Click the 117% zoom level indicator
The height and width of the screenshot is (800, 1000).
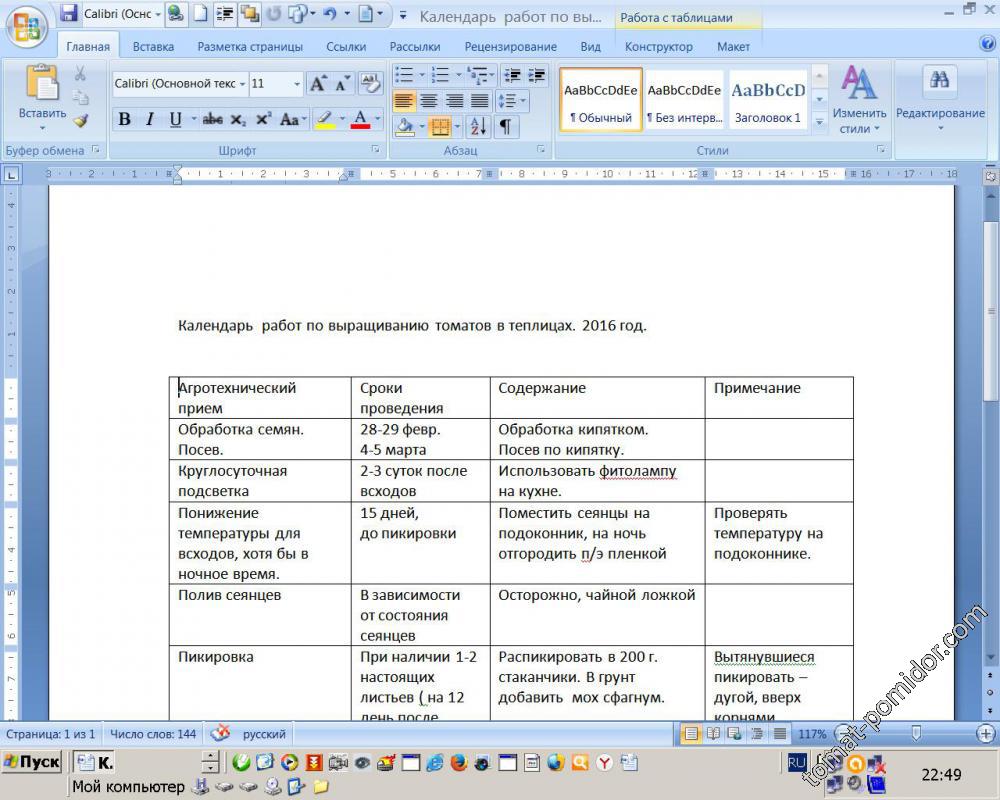[x=812, y=734]
